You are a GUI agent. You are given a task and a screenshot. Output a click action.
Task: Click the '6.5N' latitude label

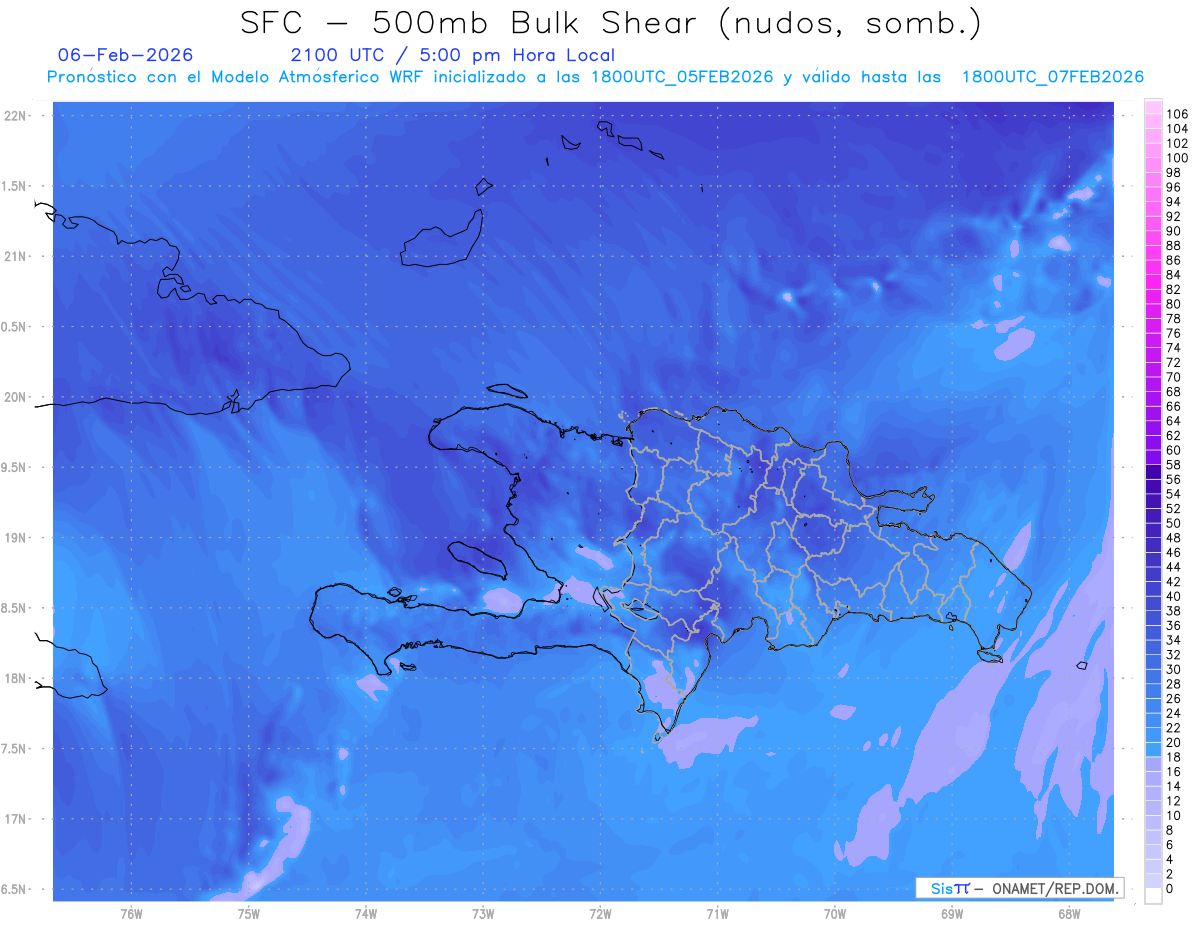[15, 889]
